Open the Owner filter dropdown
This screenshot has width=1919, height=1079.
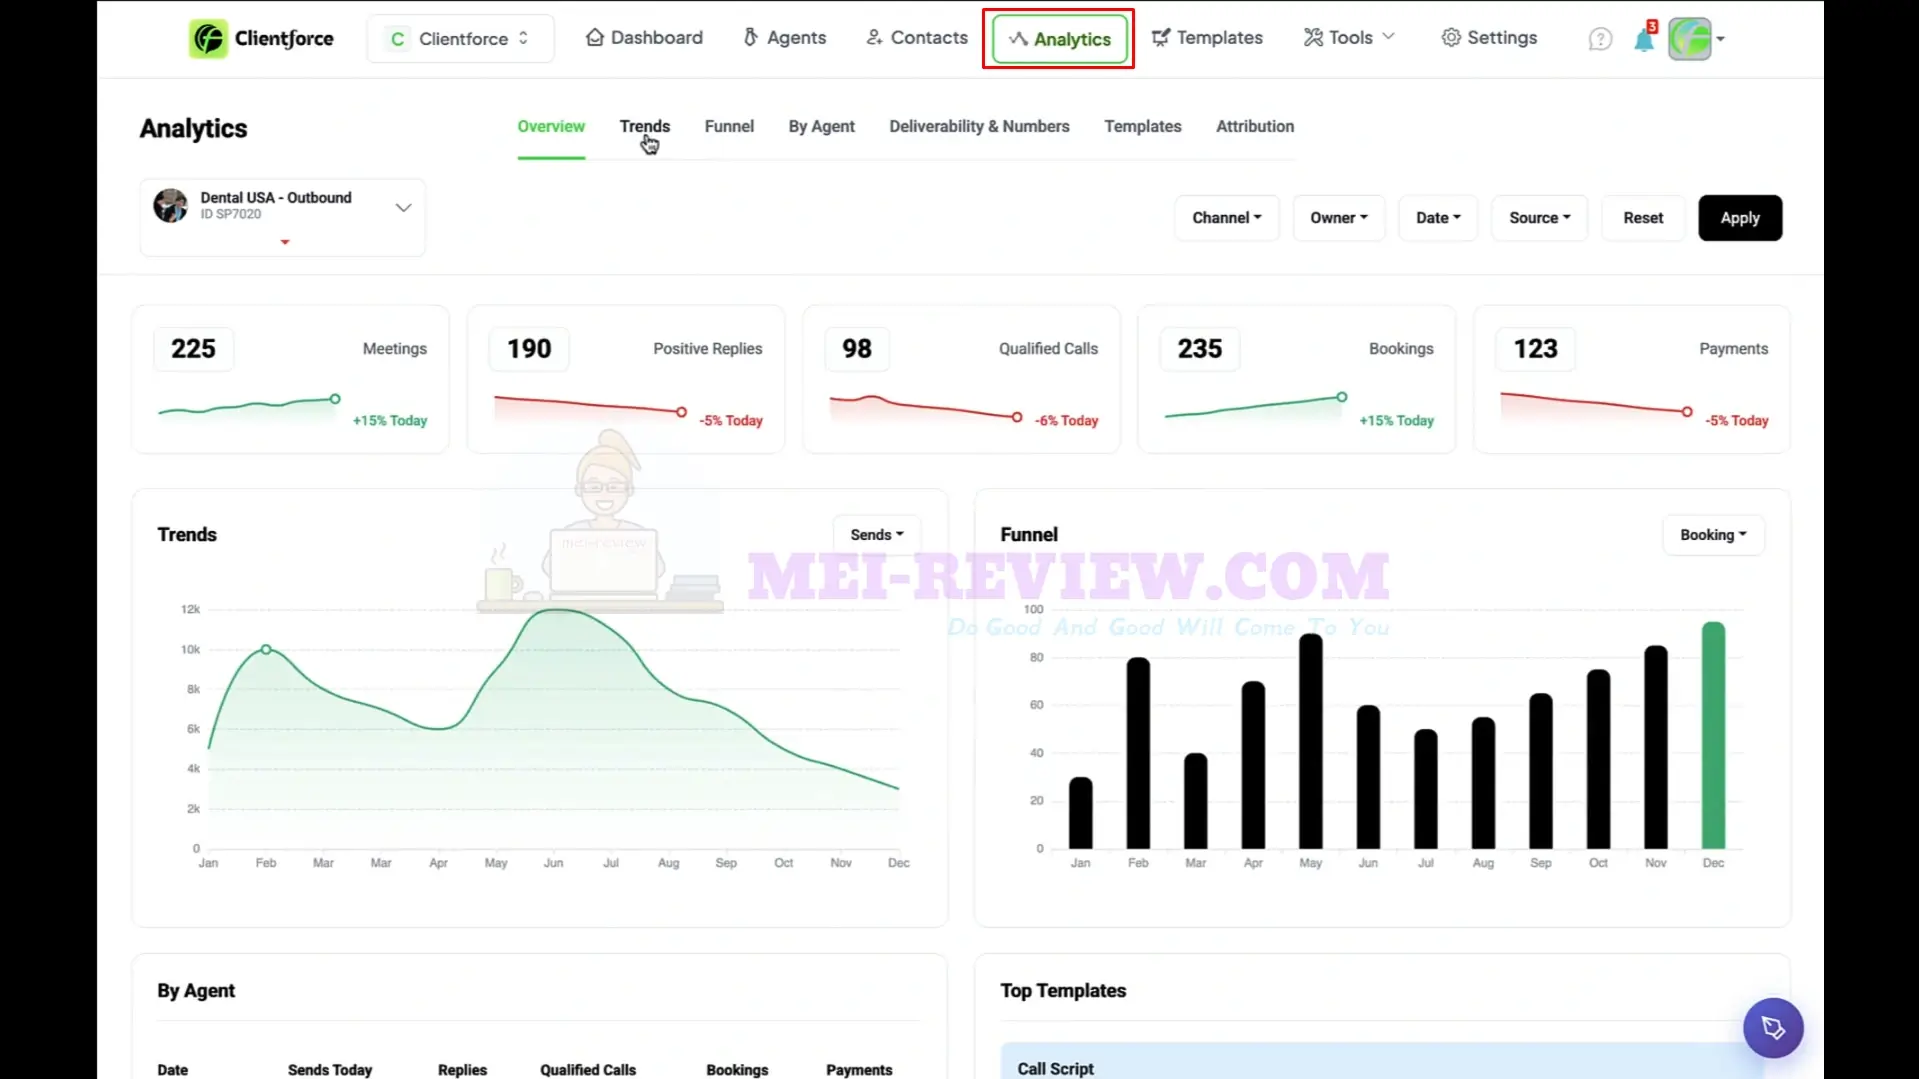coord(1339,218)
